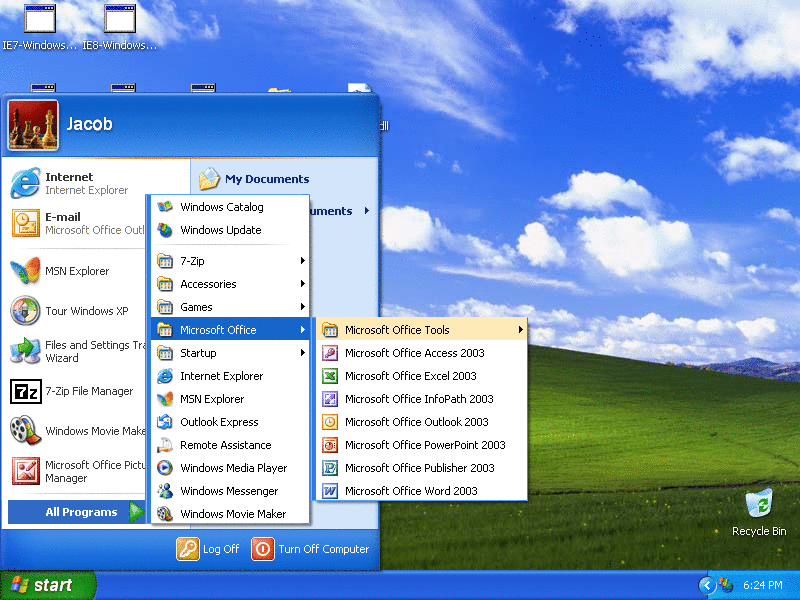Open Outlook 2003 using its clock icon

pyautogui.click(x=330, y=422)
